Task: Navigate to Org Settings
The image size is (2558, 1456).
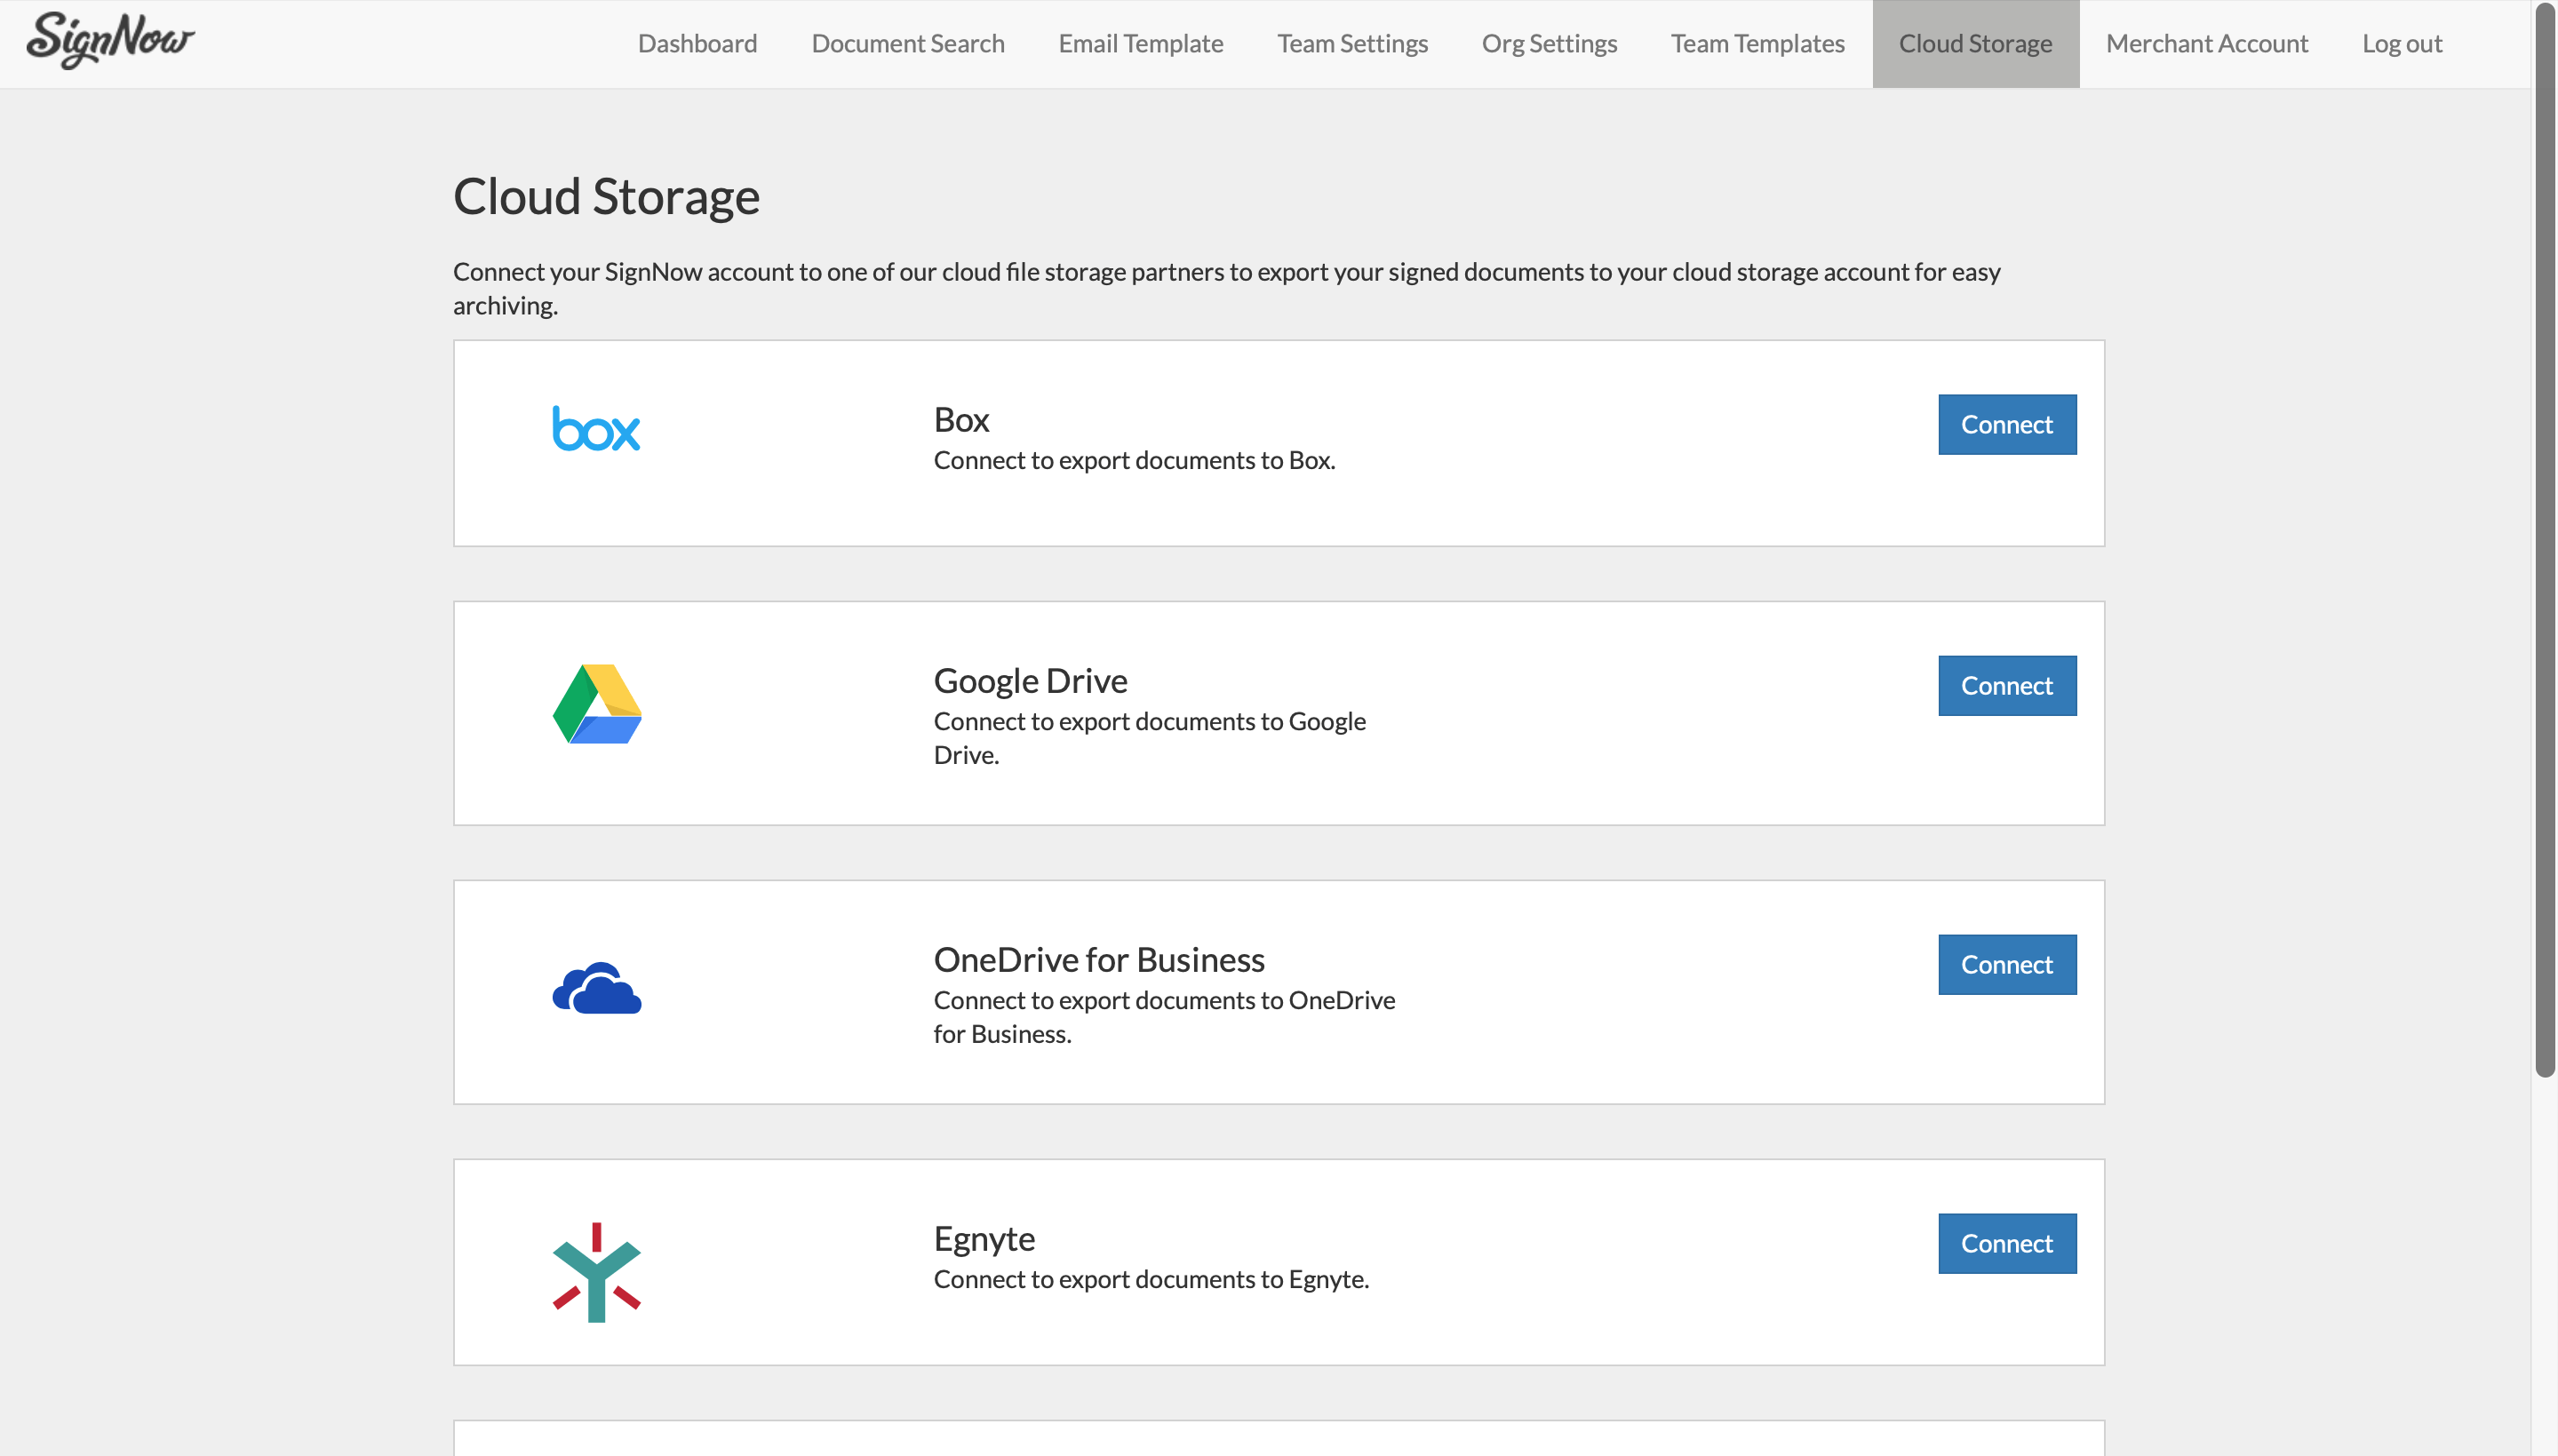Action: tap(1549, 44)
